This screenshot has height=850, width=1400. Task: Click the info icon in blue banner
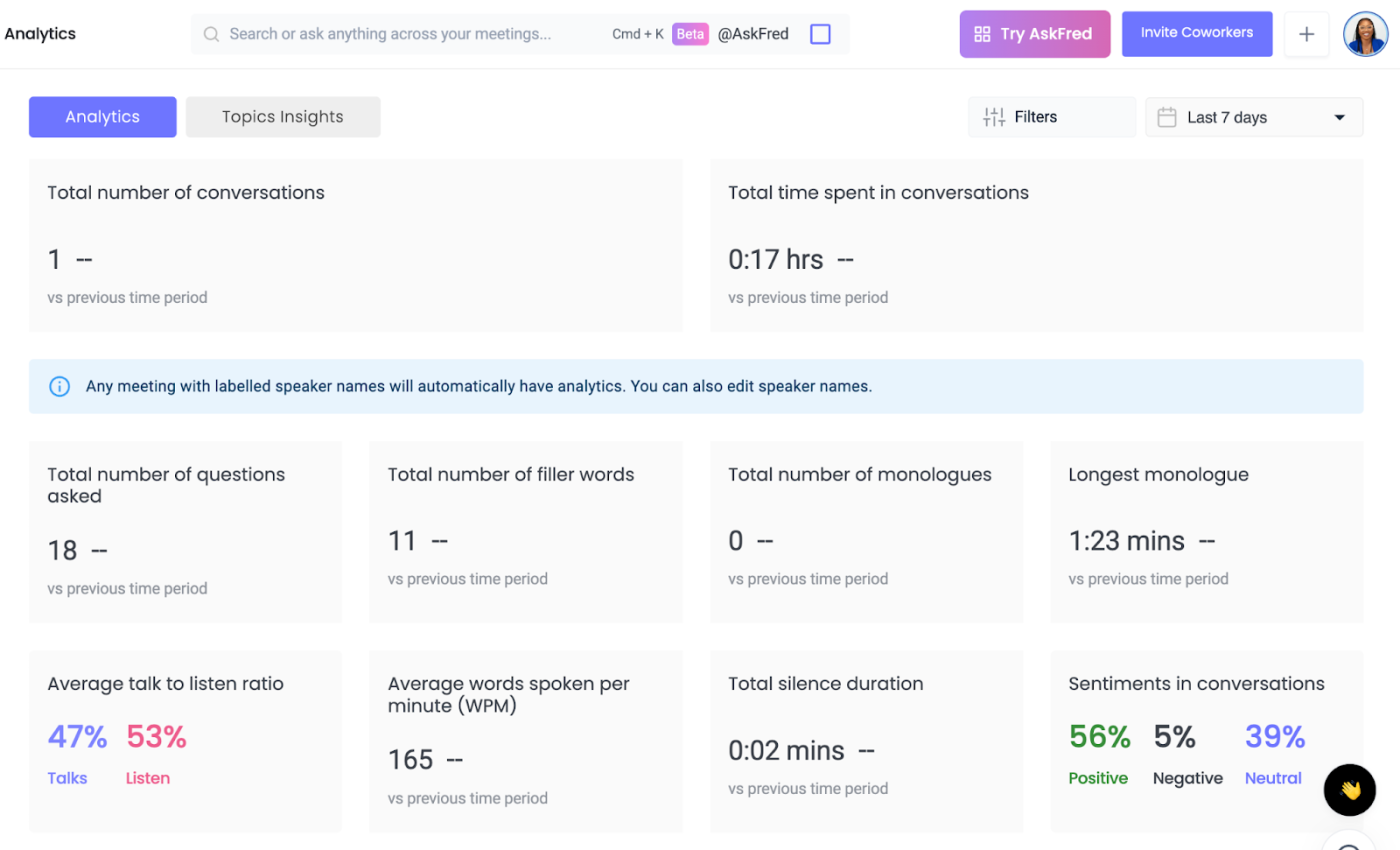pyautogui.click(x=60, y=386)
